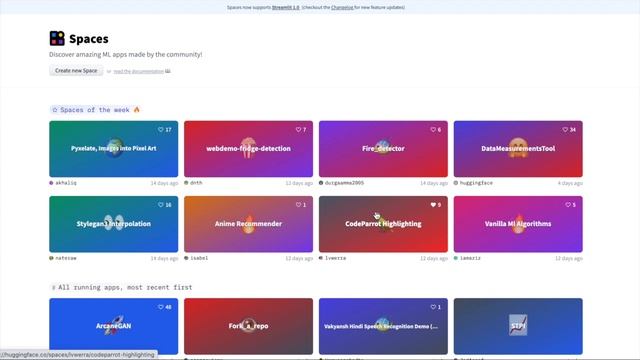
Task: Open the webdemo-fridge-detection card
Action: pyautogui.click(x=248, y=149)
